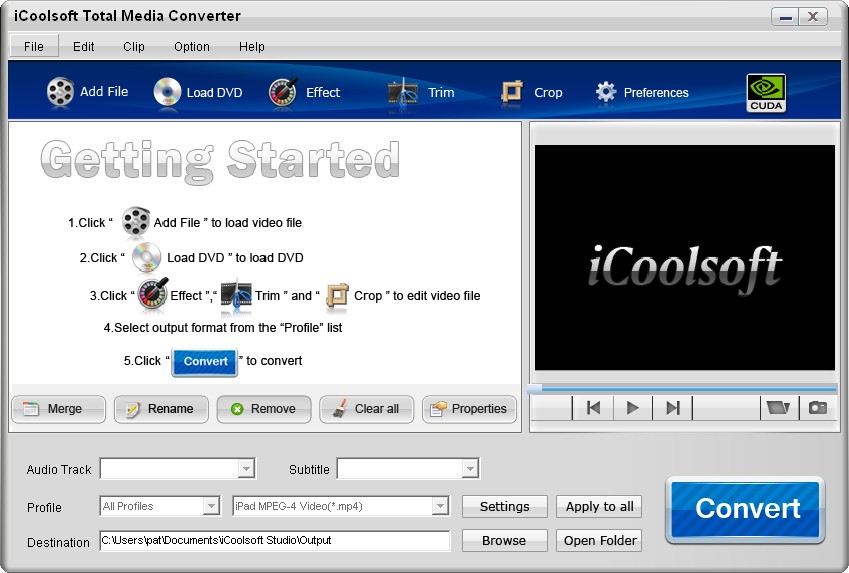Viewport: 849px width, 573px height.
Task: Expand the Subtitle dropdown
Action: tap(470, 468)
